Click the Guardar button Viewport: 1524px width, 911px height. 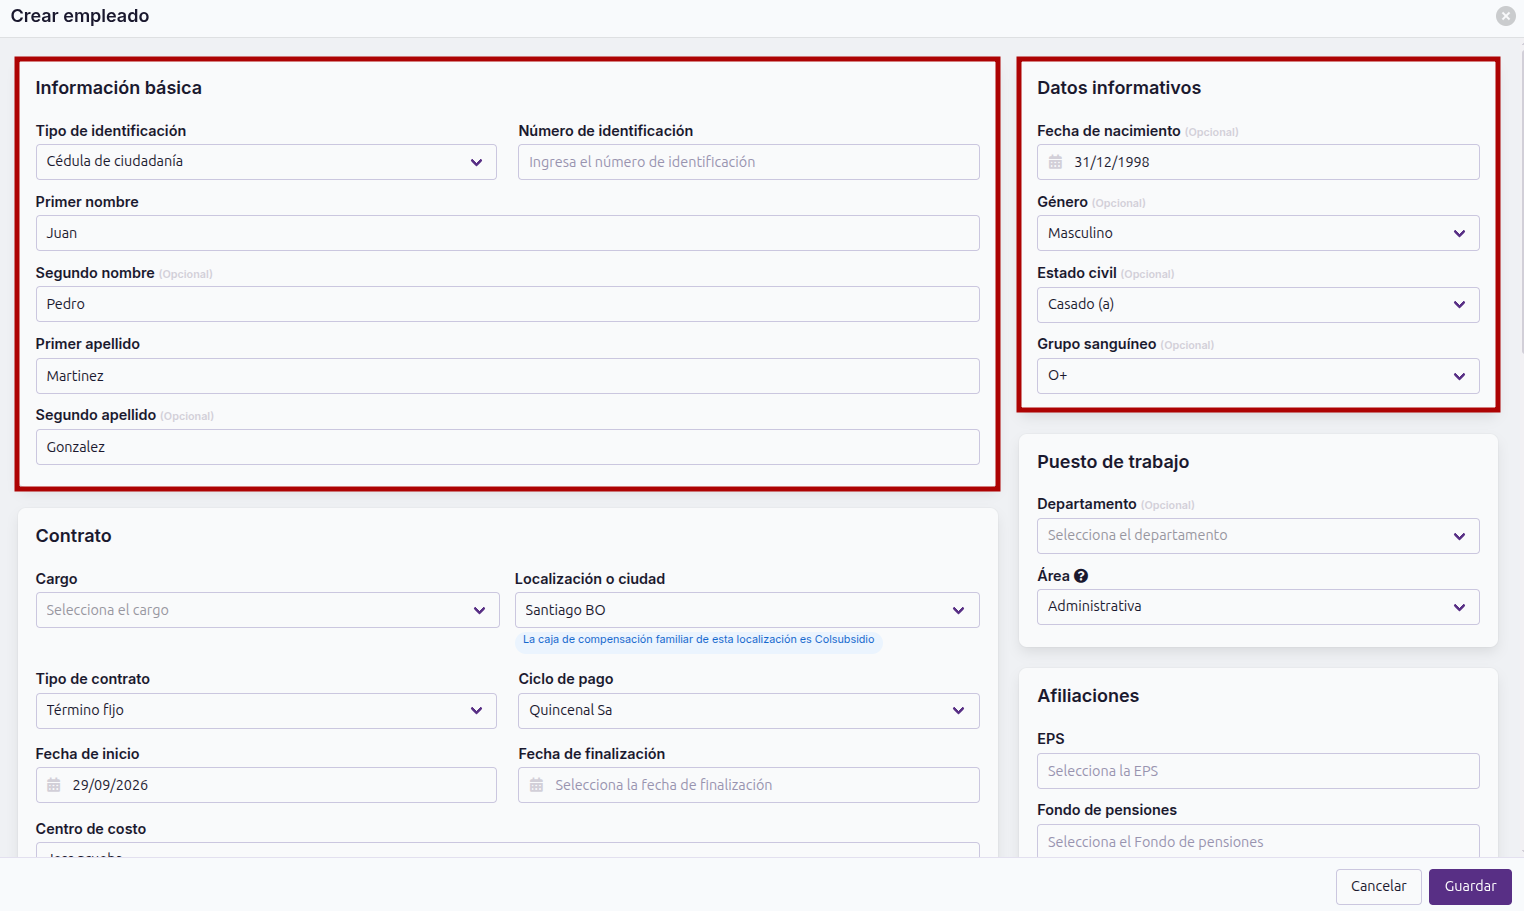click(1470, 887)
